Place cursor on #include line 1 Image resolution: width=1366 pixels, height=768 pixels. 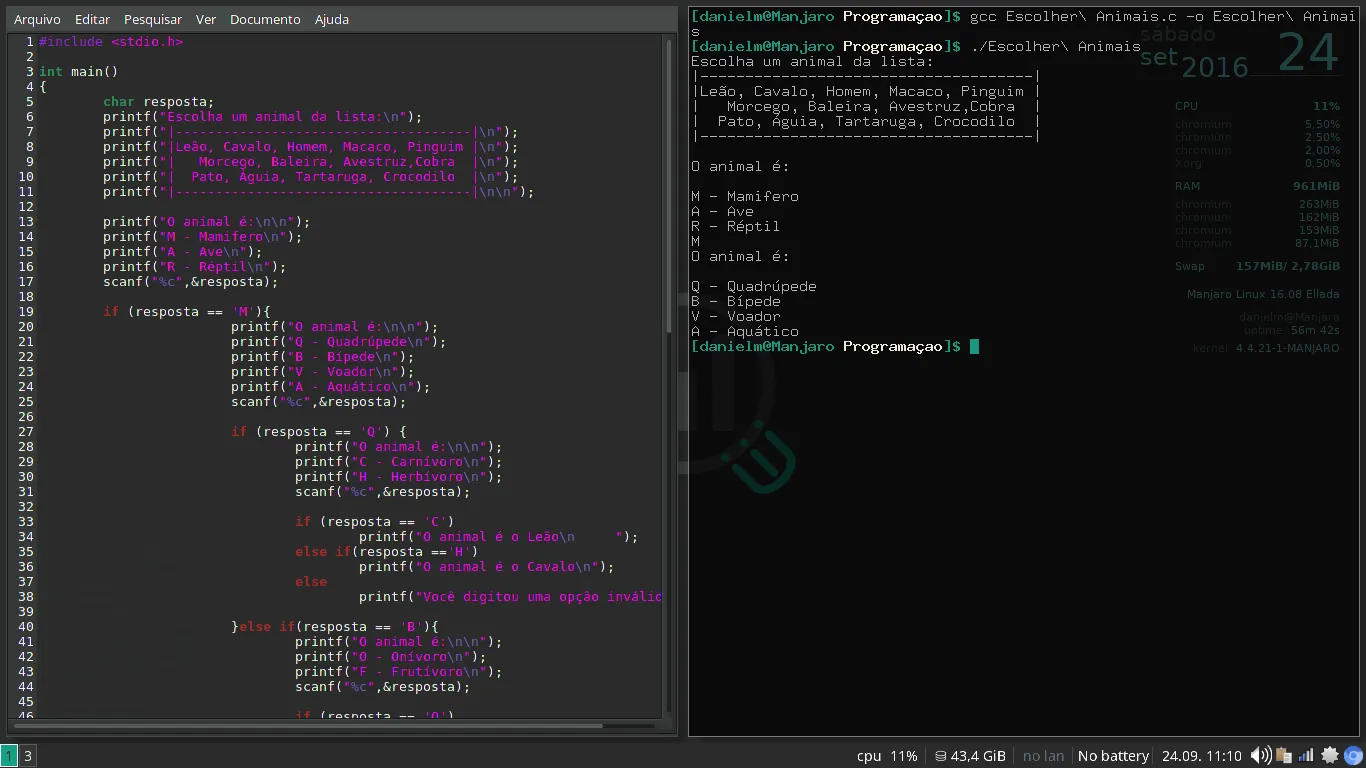click(x=111, y=42)
